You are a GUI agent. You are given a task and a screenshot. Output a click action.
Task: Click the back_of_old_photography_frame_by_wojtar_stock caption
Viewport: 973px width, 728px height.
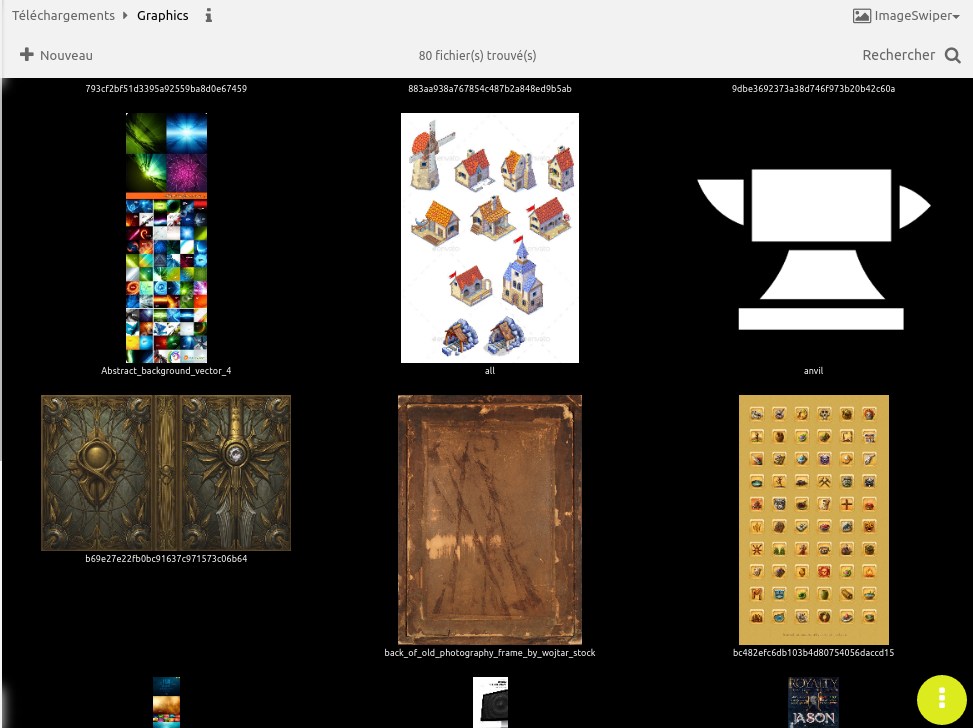click(490, 653)
